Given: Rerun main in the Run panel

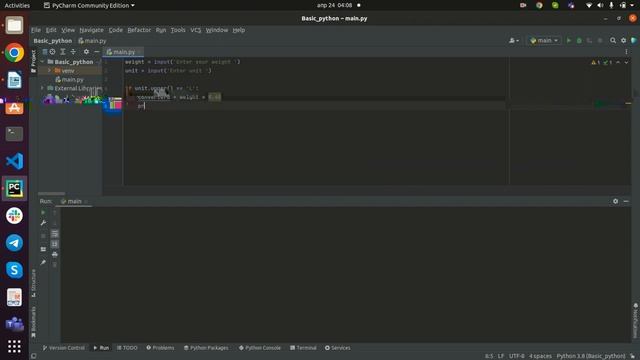Looking at the screenshot, I should (x=43, y=213).
